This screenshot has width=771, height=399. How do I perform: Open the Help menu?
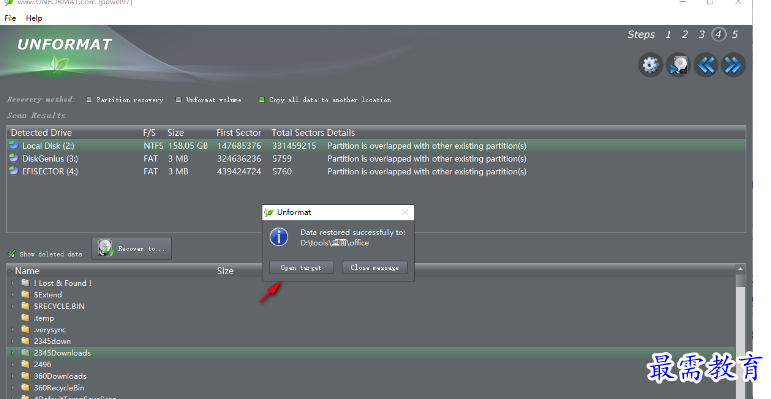[34, 18]
